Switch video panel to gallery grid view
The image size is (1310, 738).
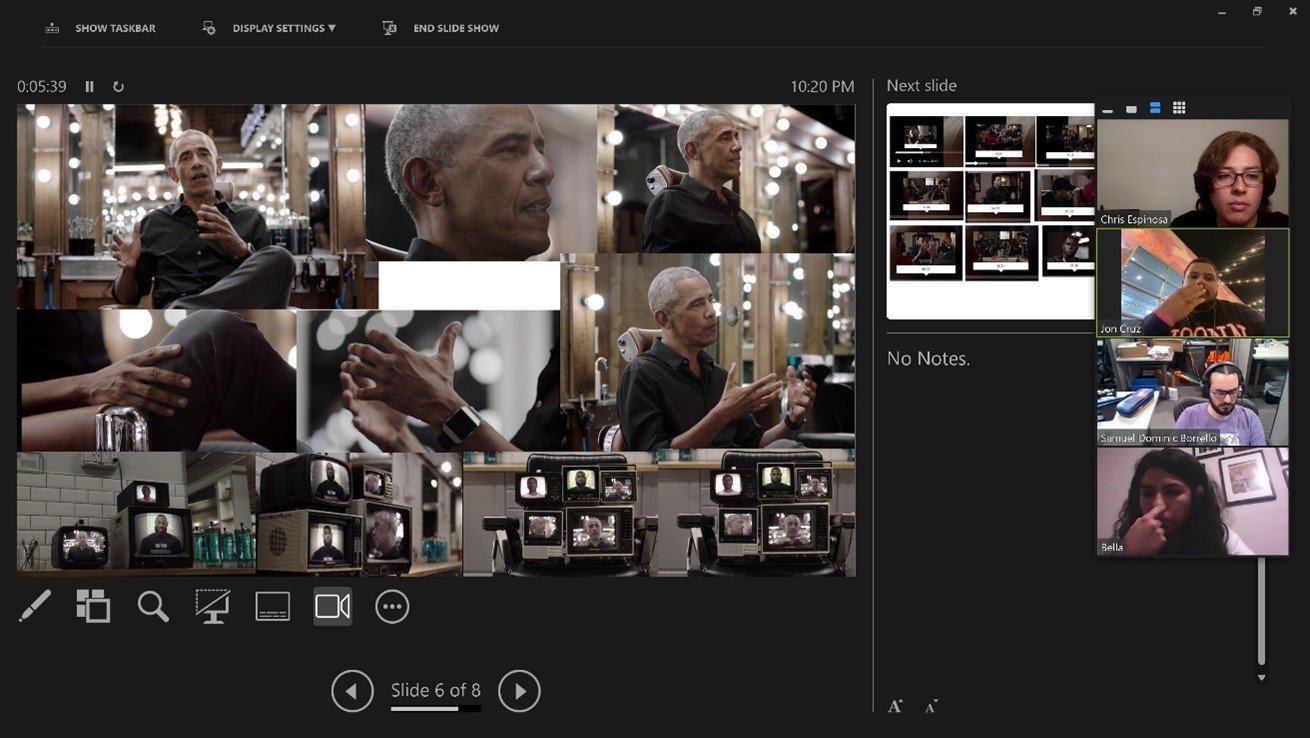pos(1179,108)
